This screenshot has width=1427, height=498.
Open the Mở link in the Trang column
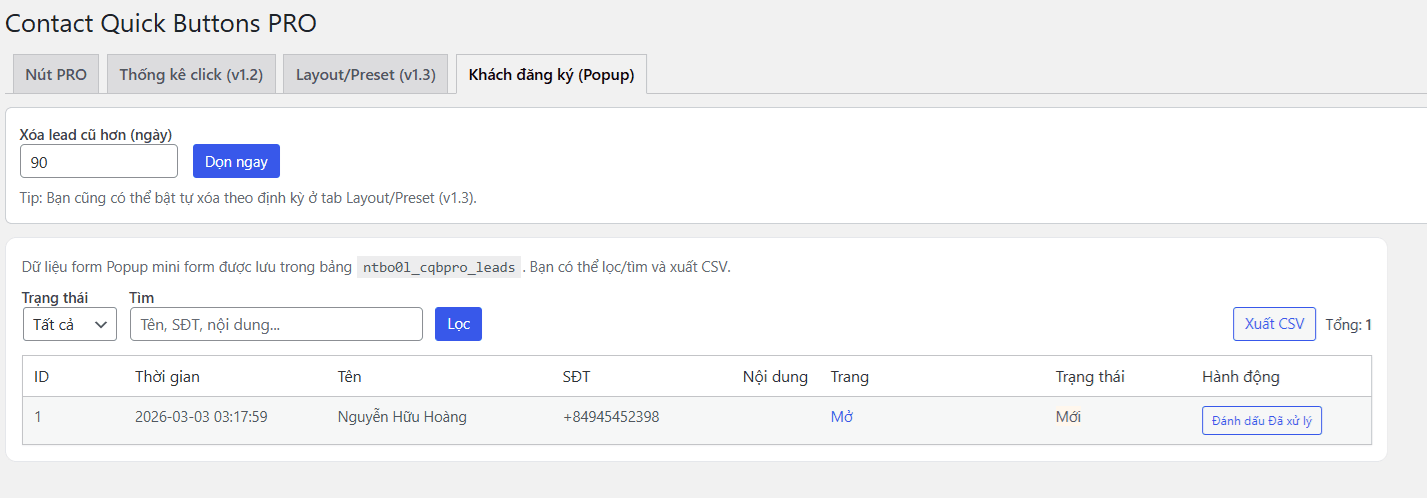pos(842,417)
